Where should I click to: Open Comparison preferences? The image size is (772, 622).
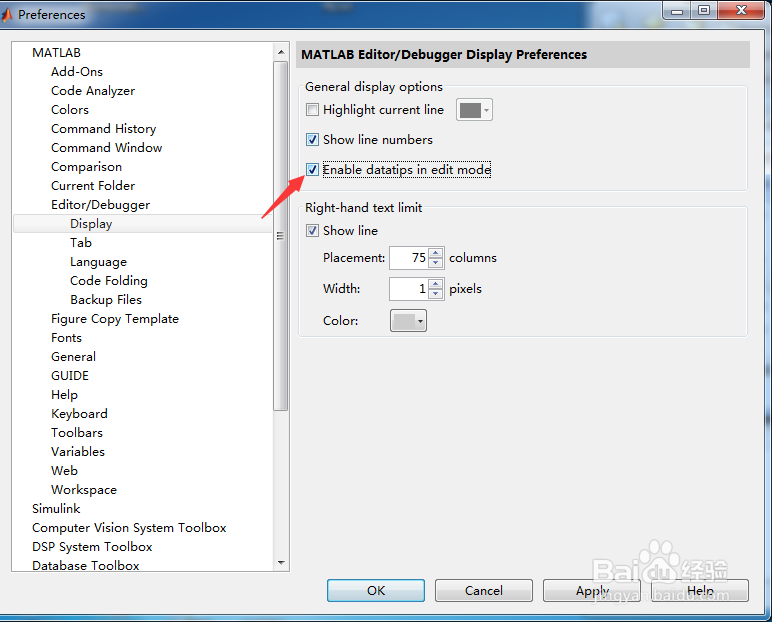tap(86, 167)
